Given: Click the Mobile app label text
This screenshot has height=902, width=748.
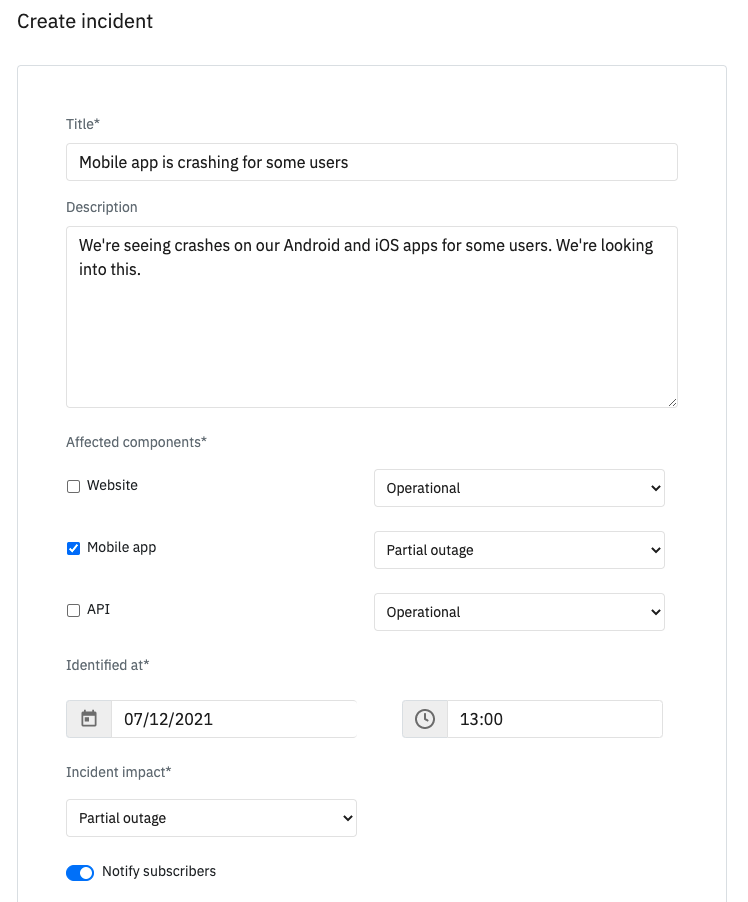Looking at the screenshot, I should pos(121,547).
